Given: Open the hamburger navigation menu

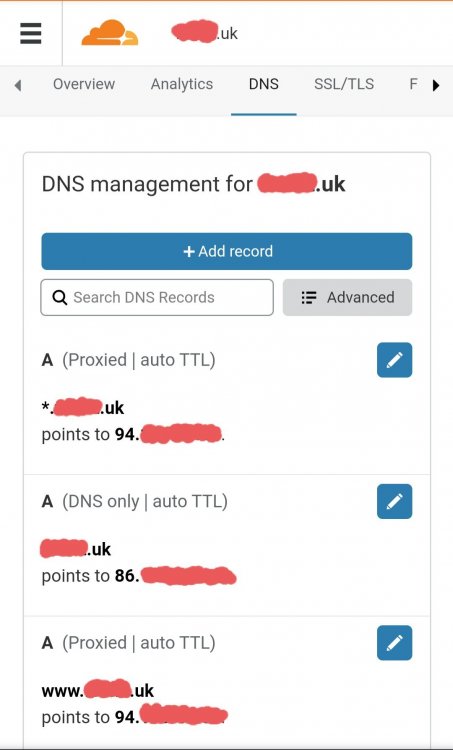Looking at the screenshot, I should point(31,33).
